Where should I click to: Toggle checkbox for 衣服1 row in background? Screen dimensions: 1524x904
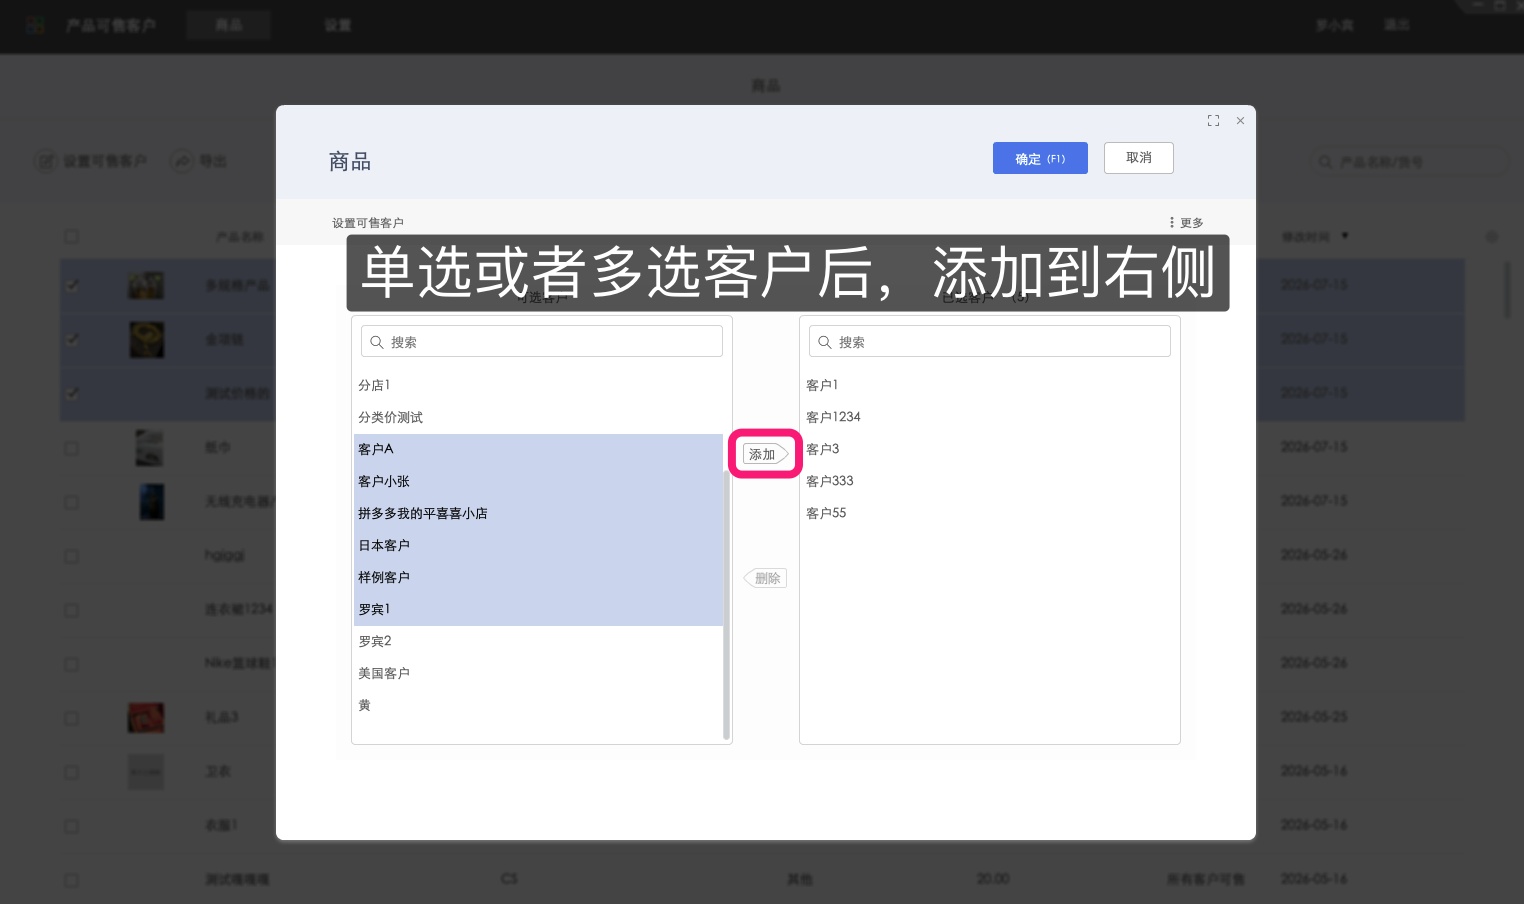[x=72, y=826]
